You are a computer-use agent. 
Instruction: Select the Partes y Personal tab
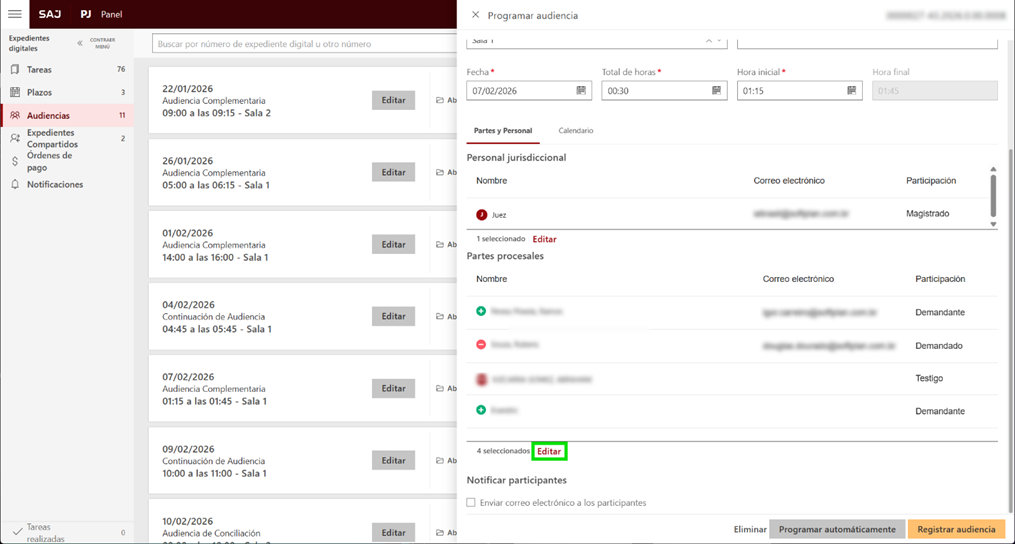pyautogui.click(x=503, y=131)
